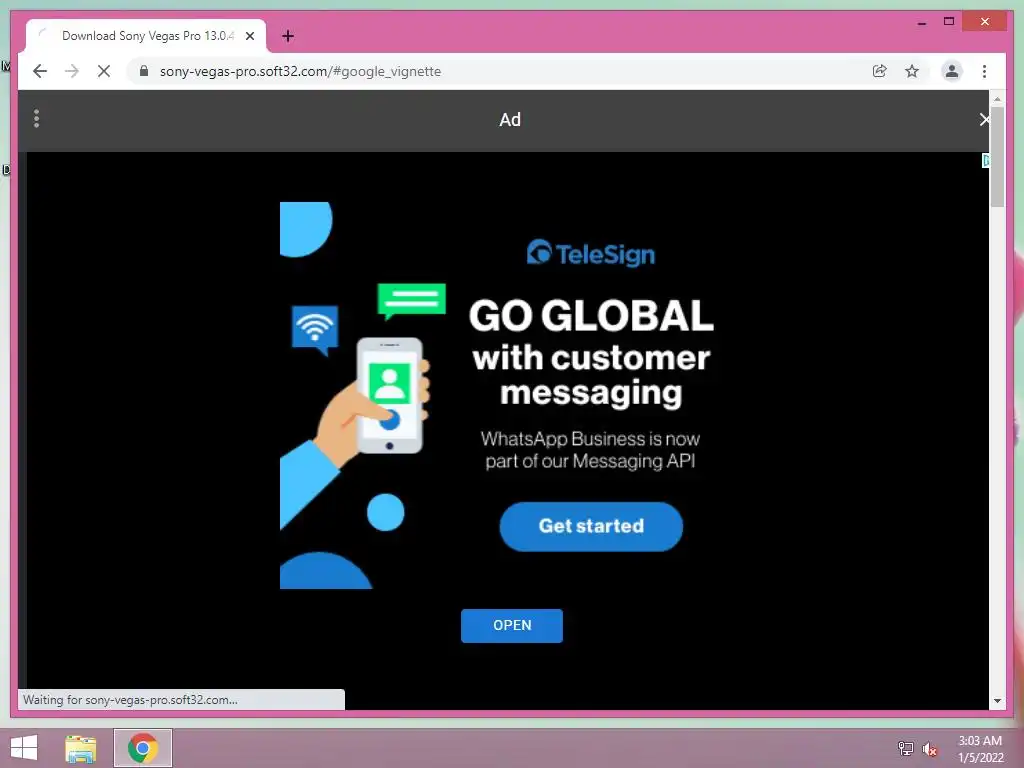The height and width of the screenshot is (768, 1024).
Task: Click the phone illustration in the ad
Action: point(389,395)
